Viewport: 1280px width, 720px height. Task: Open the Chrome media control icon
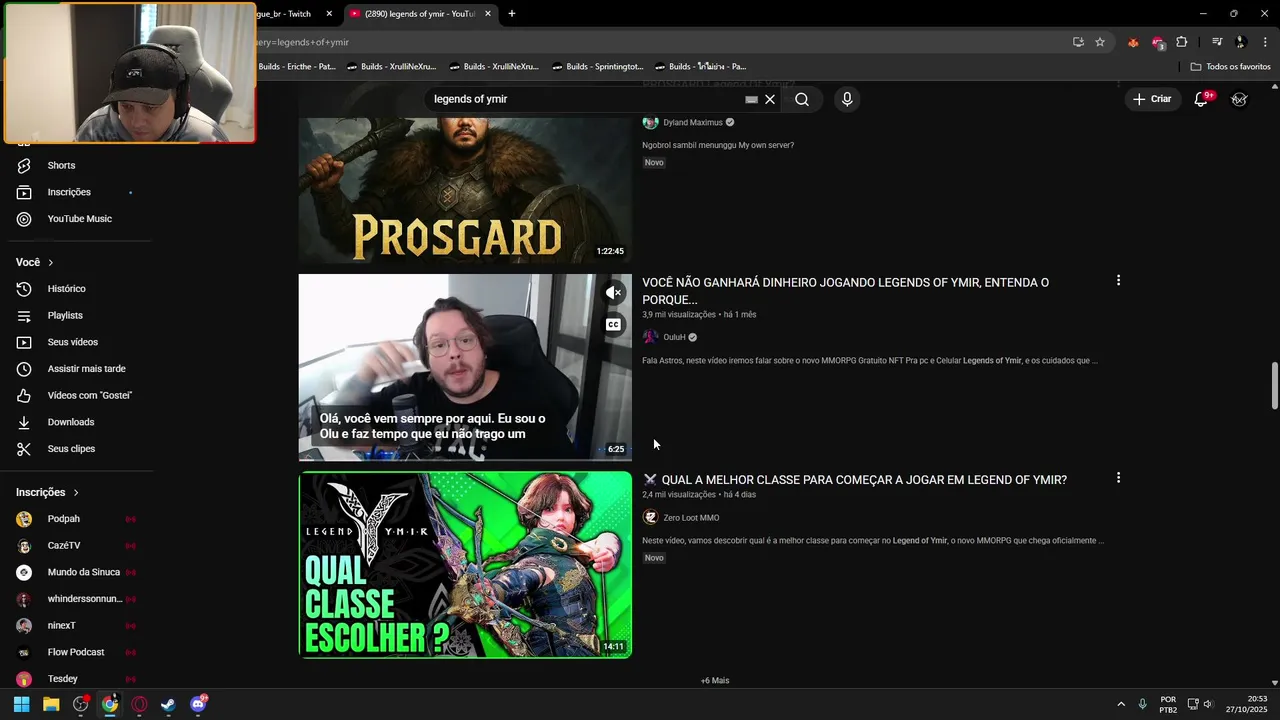(1217, 42)
